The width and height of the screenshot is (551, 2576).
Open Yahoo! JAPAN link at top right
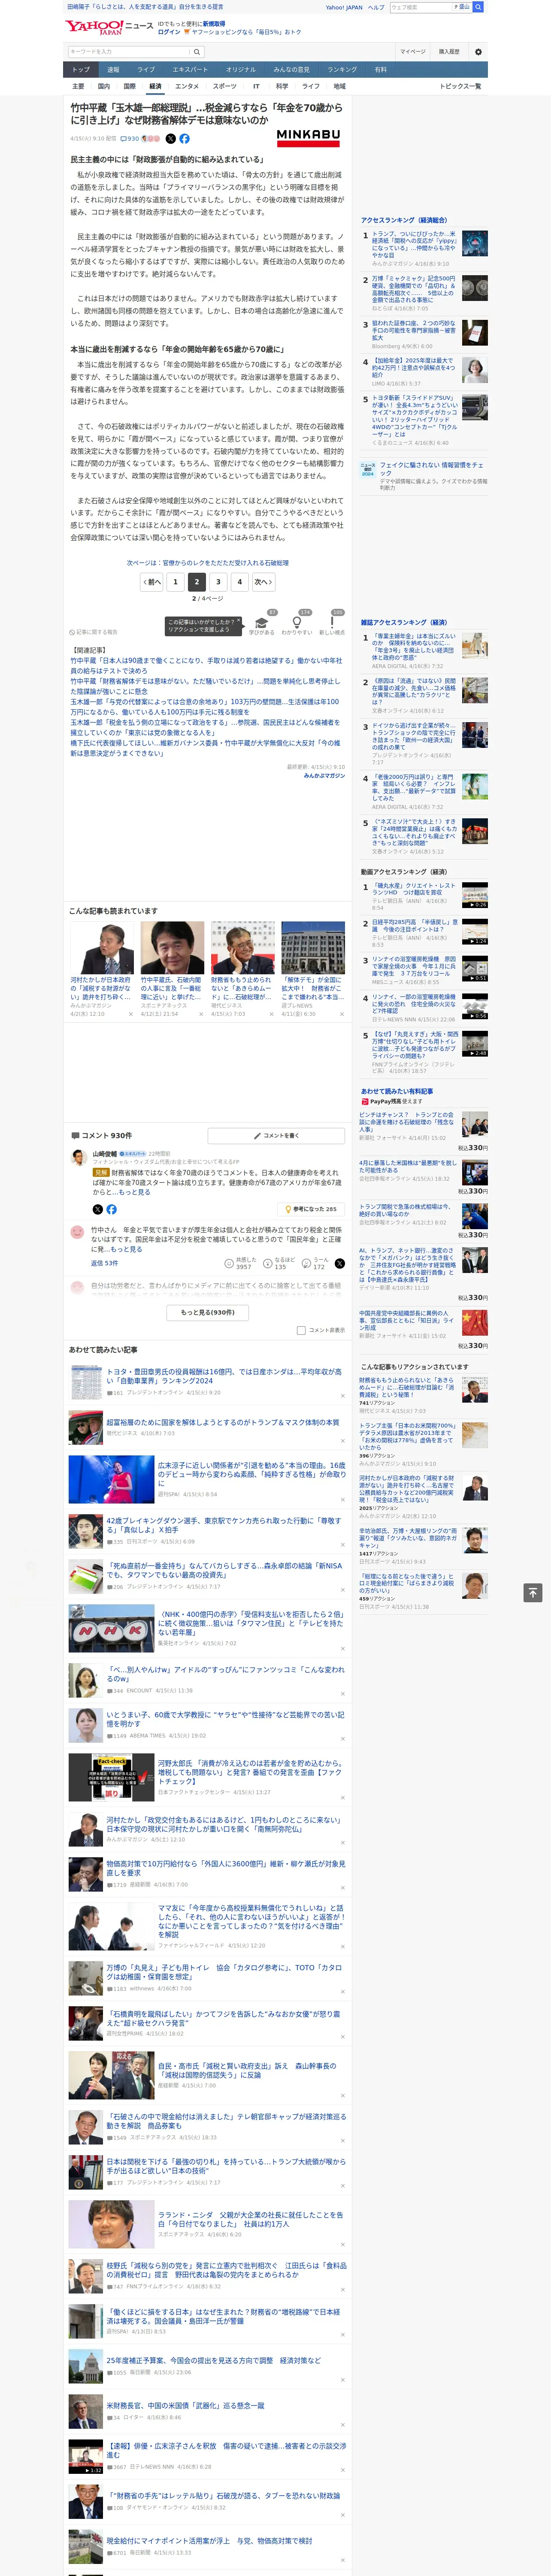point(344,7)
